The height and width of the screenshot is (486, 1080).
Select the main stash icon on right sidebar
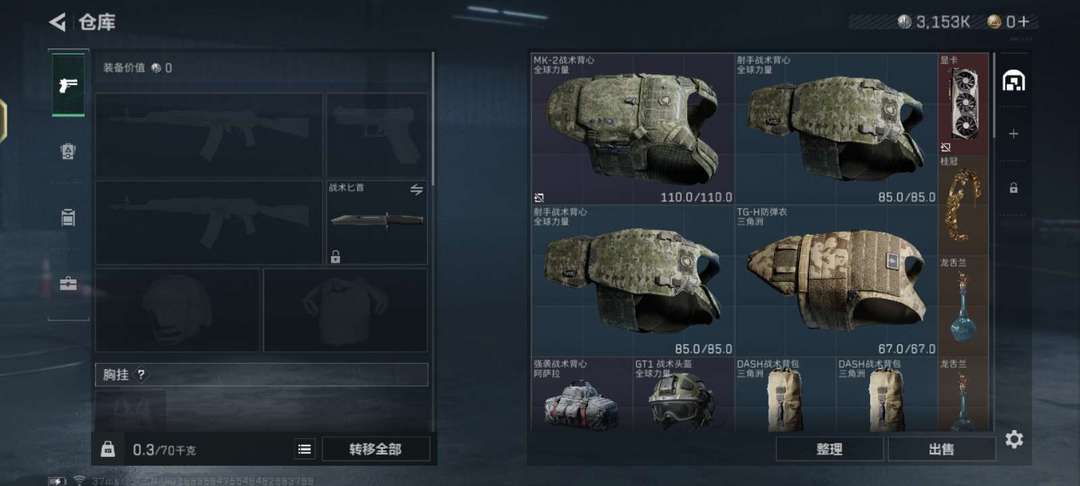1013,81
